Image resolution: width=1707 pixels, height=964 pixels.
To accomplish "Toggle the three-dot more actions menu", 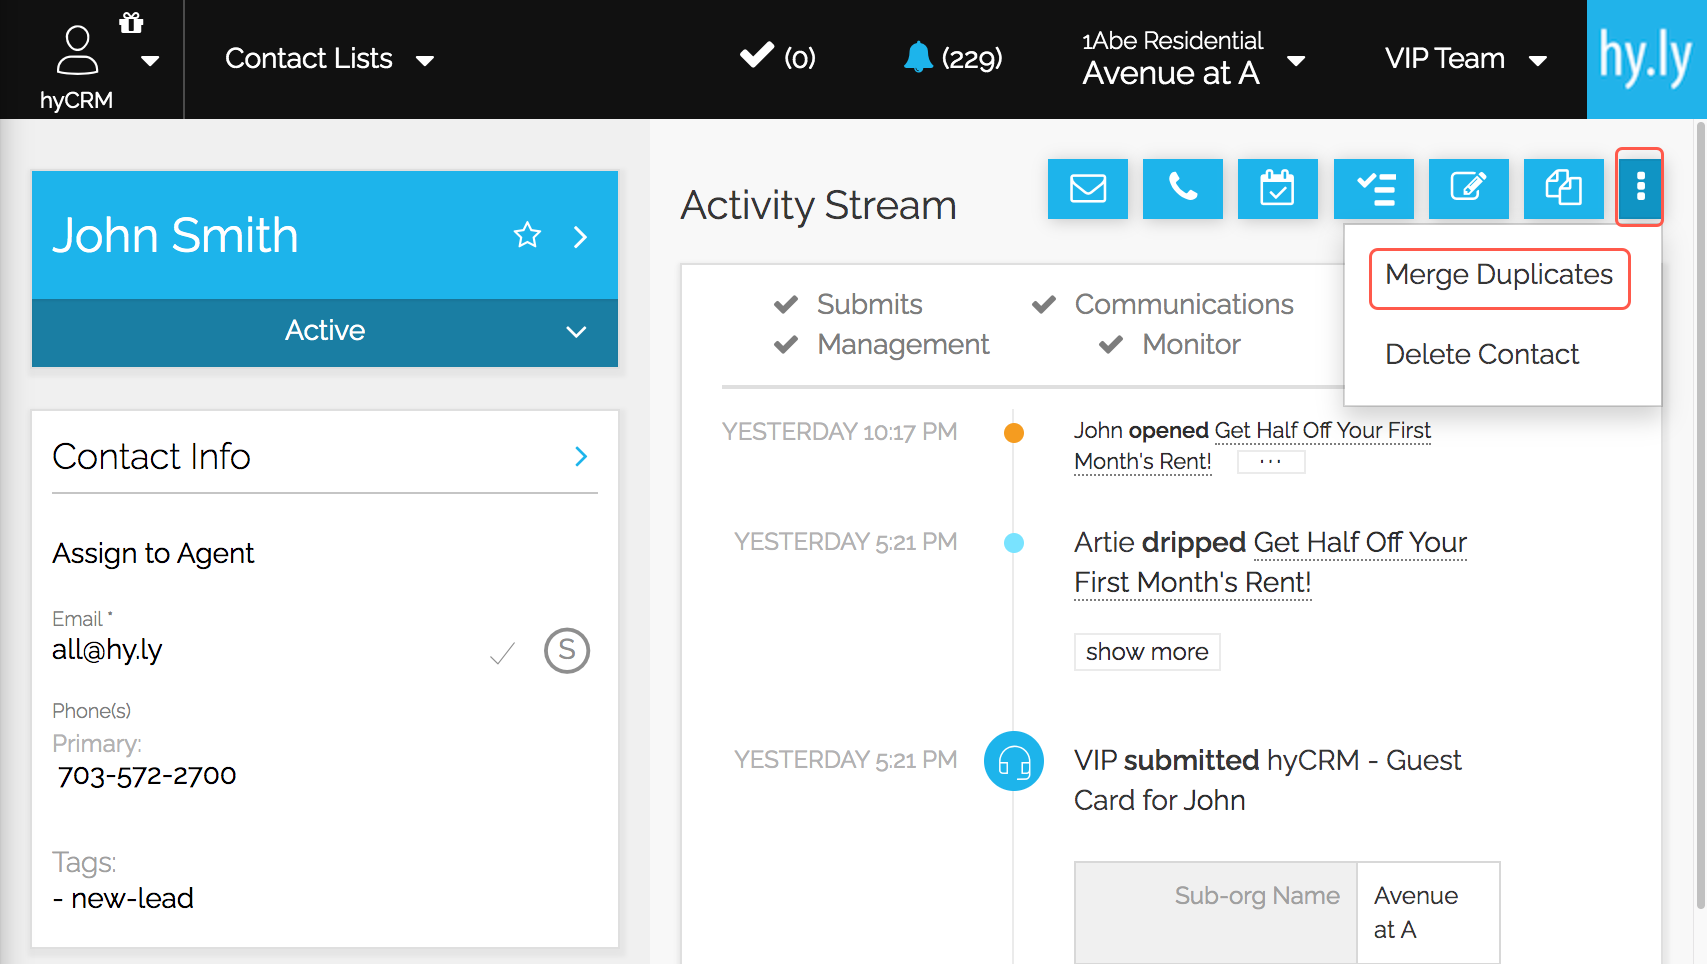I will pyautogui.click(x=1640, y=187).
